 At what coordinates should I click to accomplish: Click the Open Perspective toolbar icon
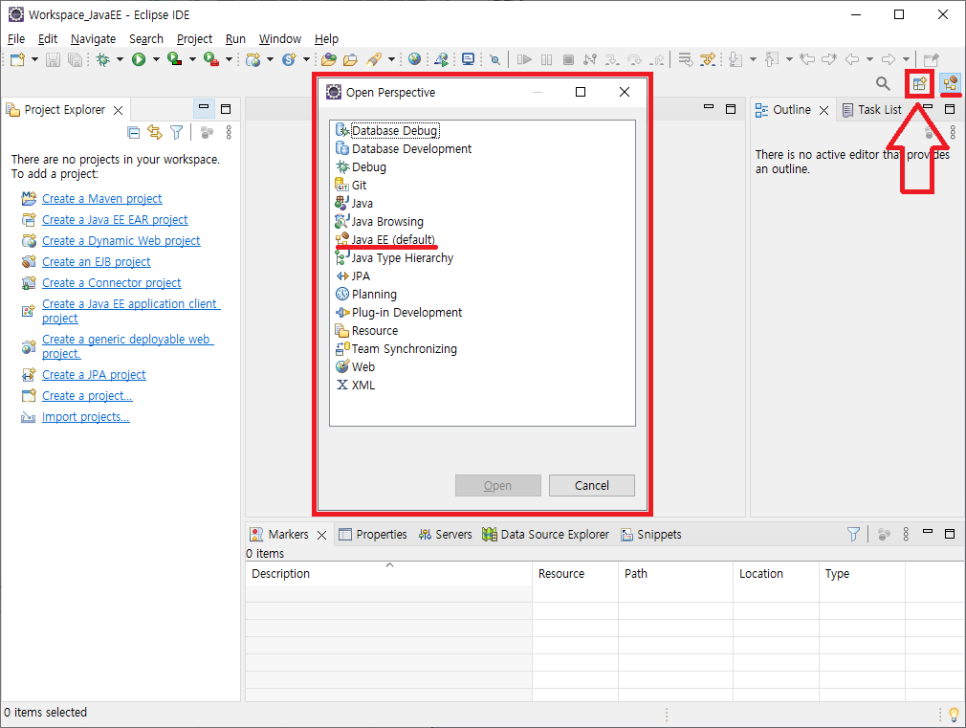pyautogui.click(x=920, y=84)
